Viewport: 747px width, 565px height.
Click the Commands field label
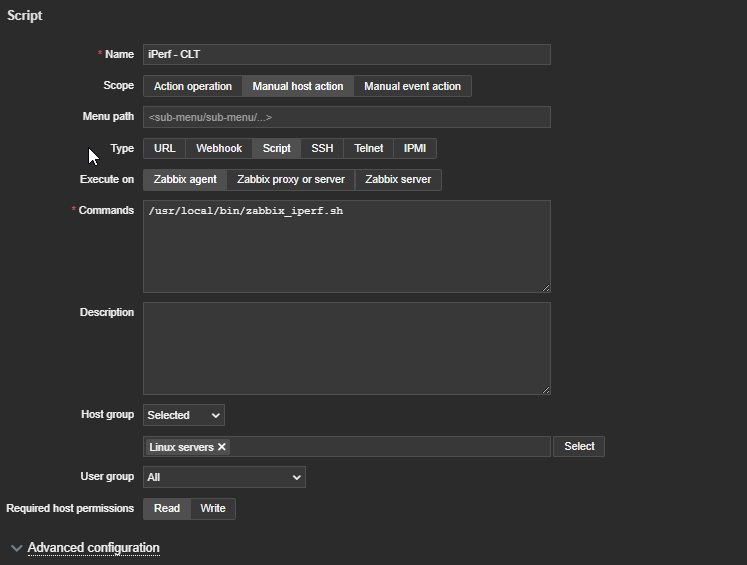pos(106,210)
